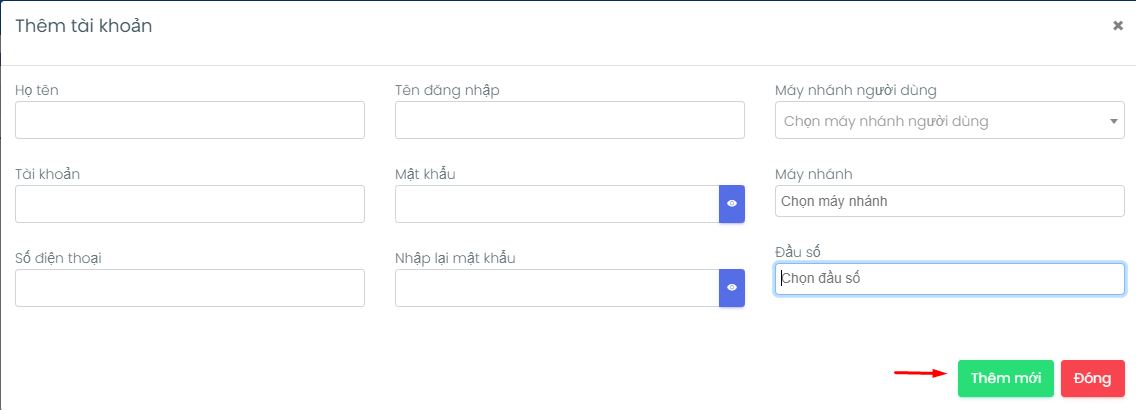Open the Máy nhánh người dùng dropdown

point(940,121)
